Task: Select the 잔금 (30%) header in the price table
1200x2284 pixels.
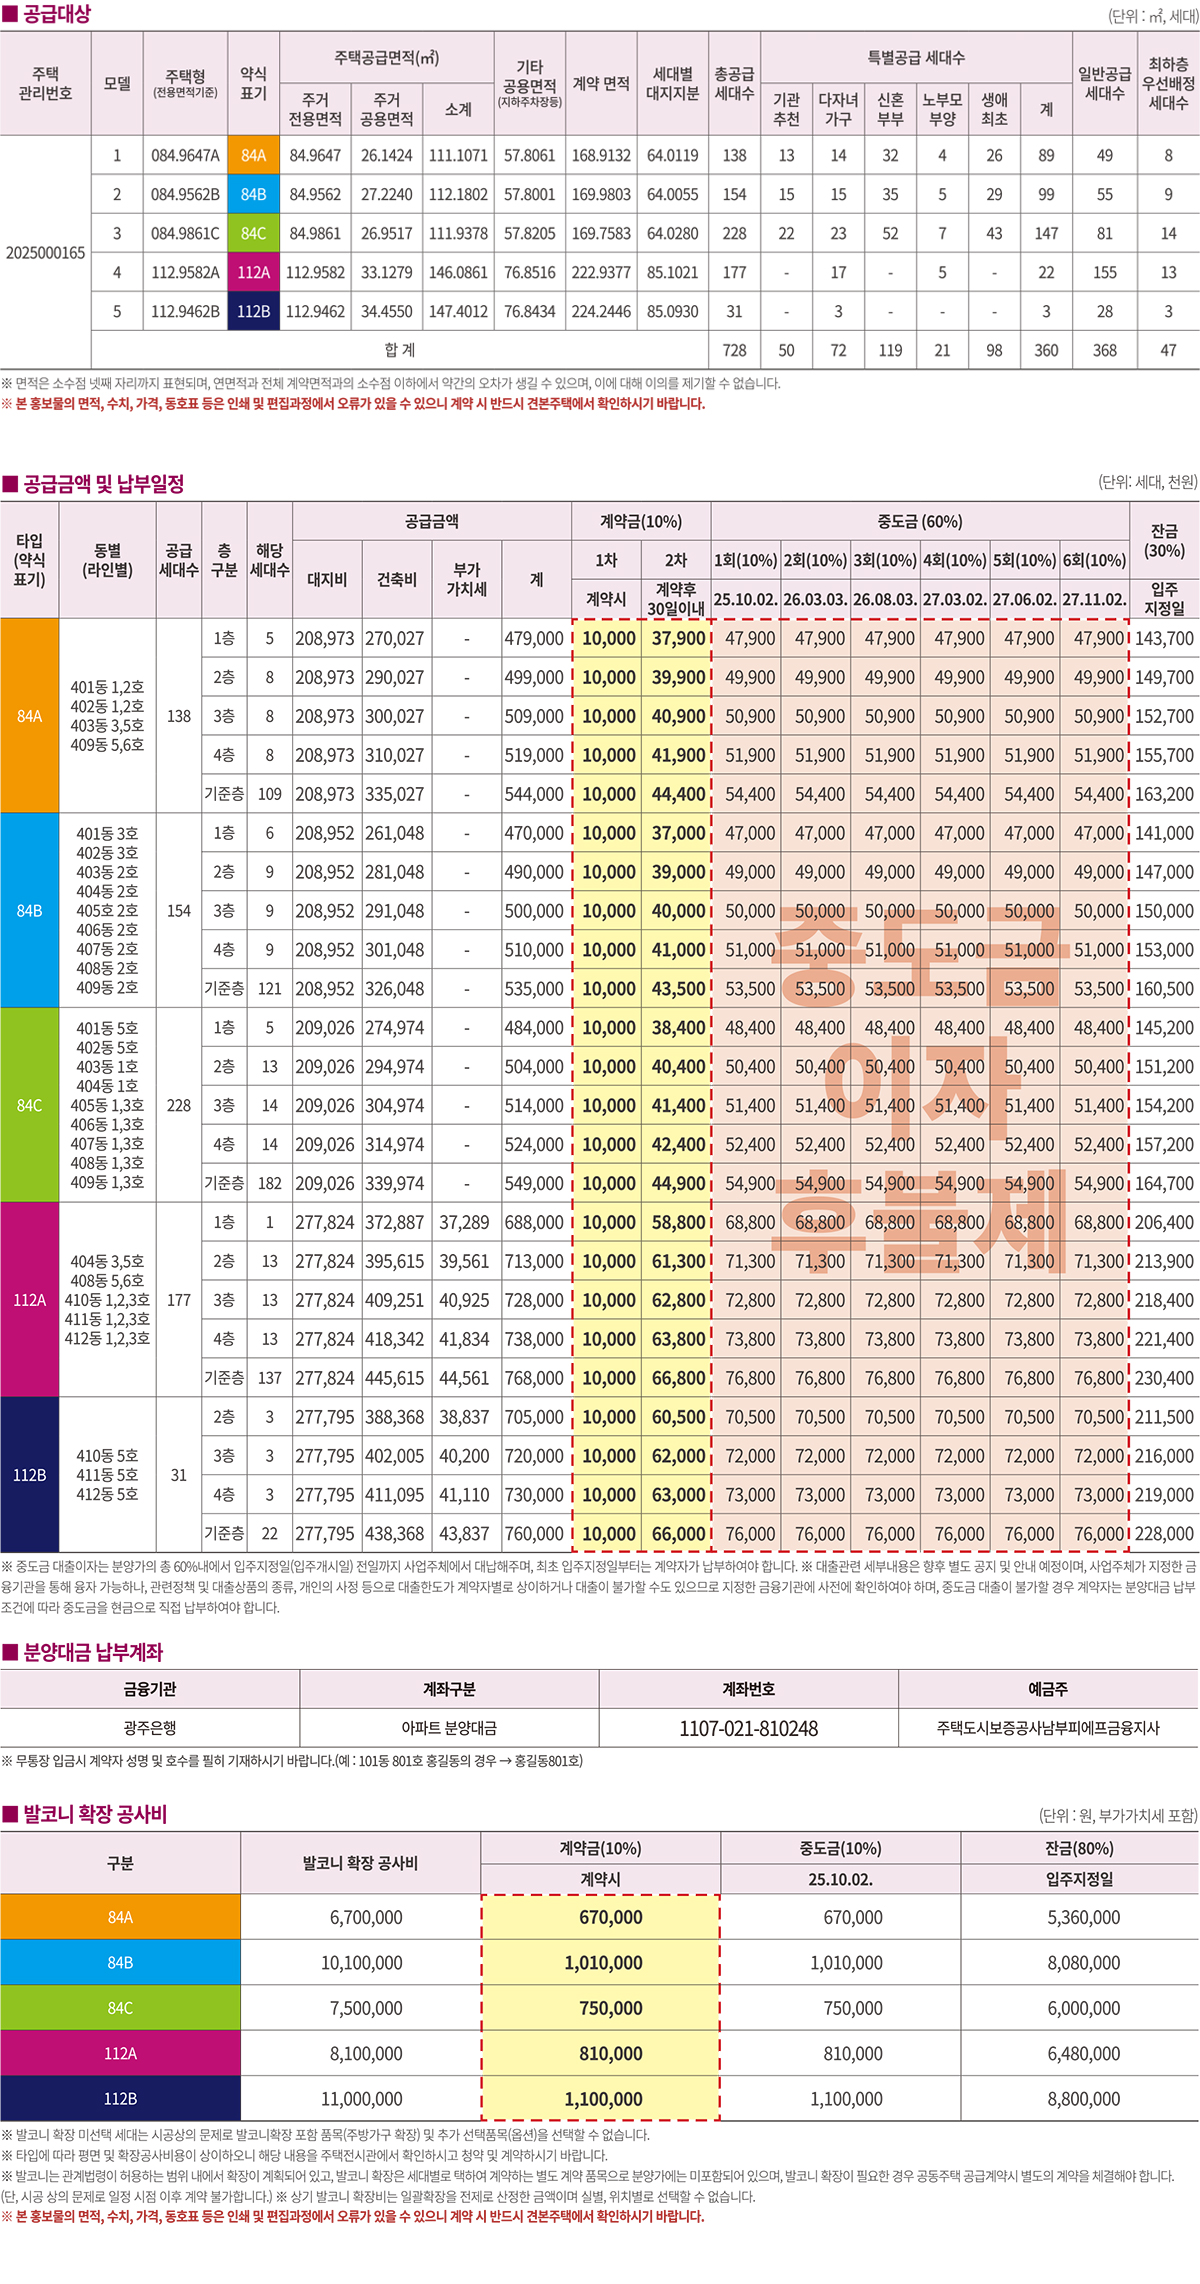Action: pyautogui.click(x=1164, y=540)
